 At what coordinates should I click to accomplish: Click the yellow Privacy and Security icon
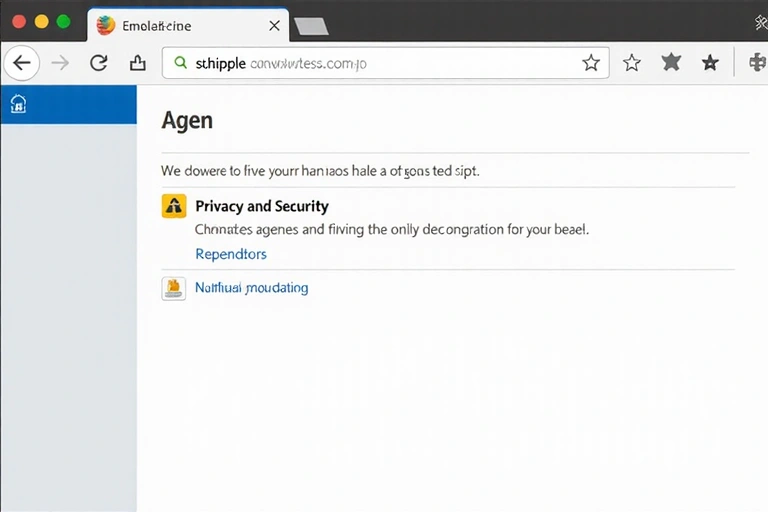pos(174,206)
